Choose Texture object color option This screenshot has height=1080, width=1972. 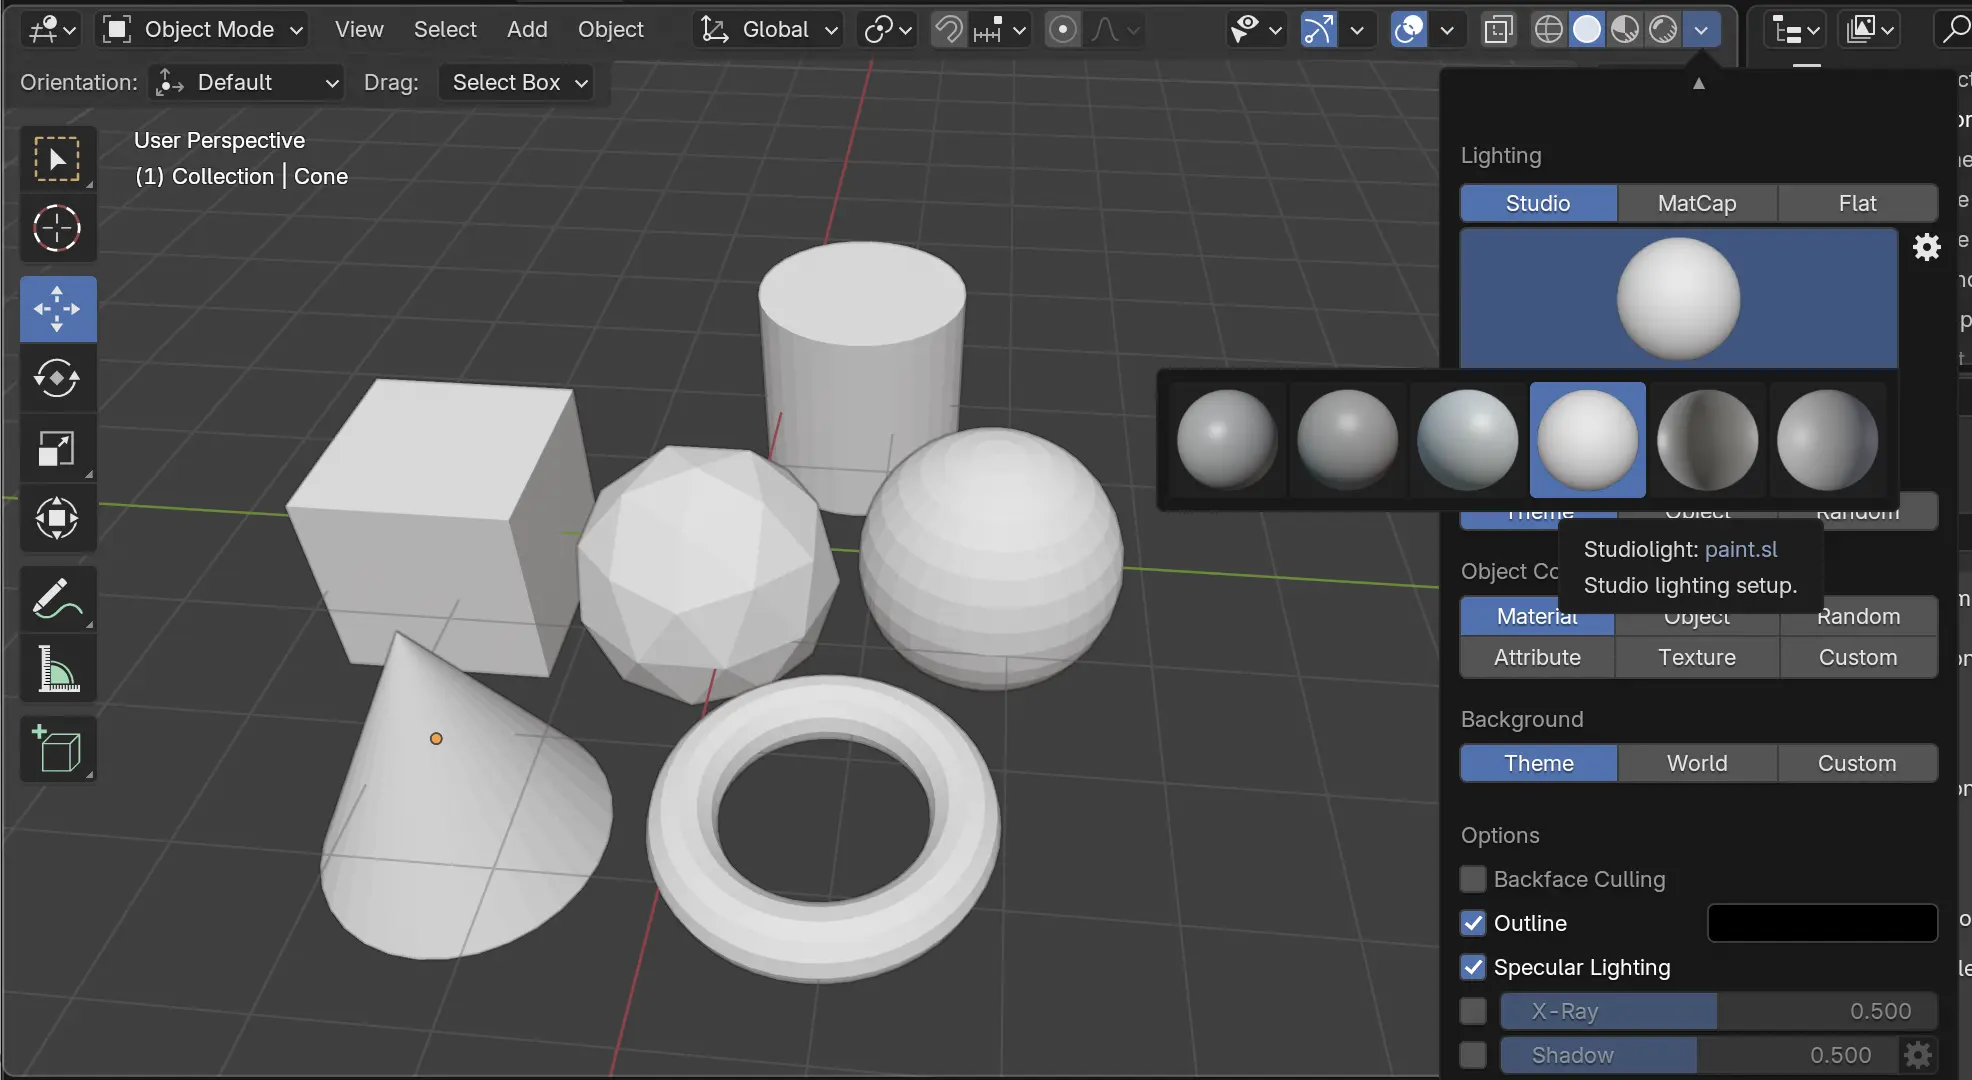click(x=1696, y=657)
